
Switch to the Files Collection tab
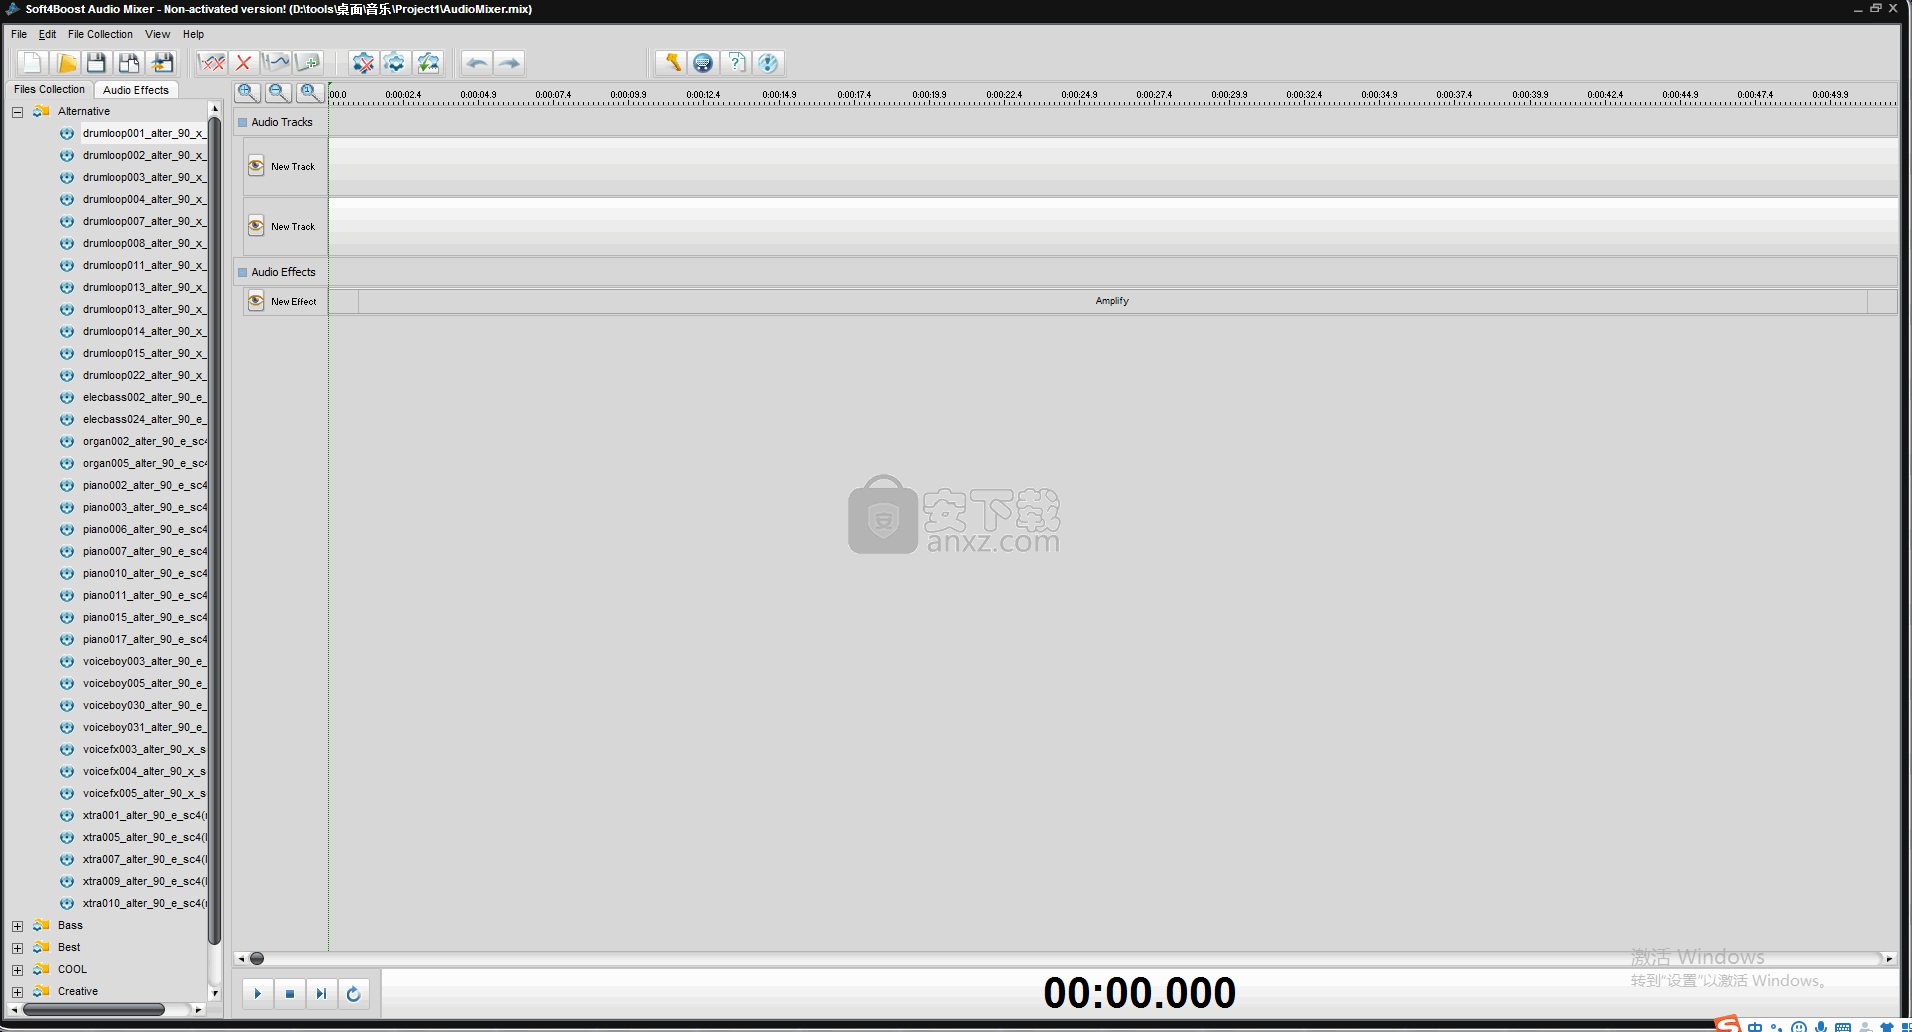(x=49, y=89)
